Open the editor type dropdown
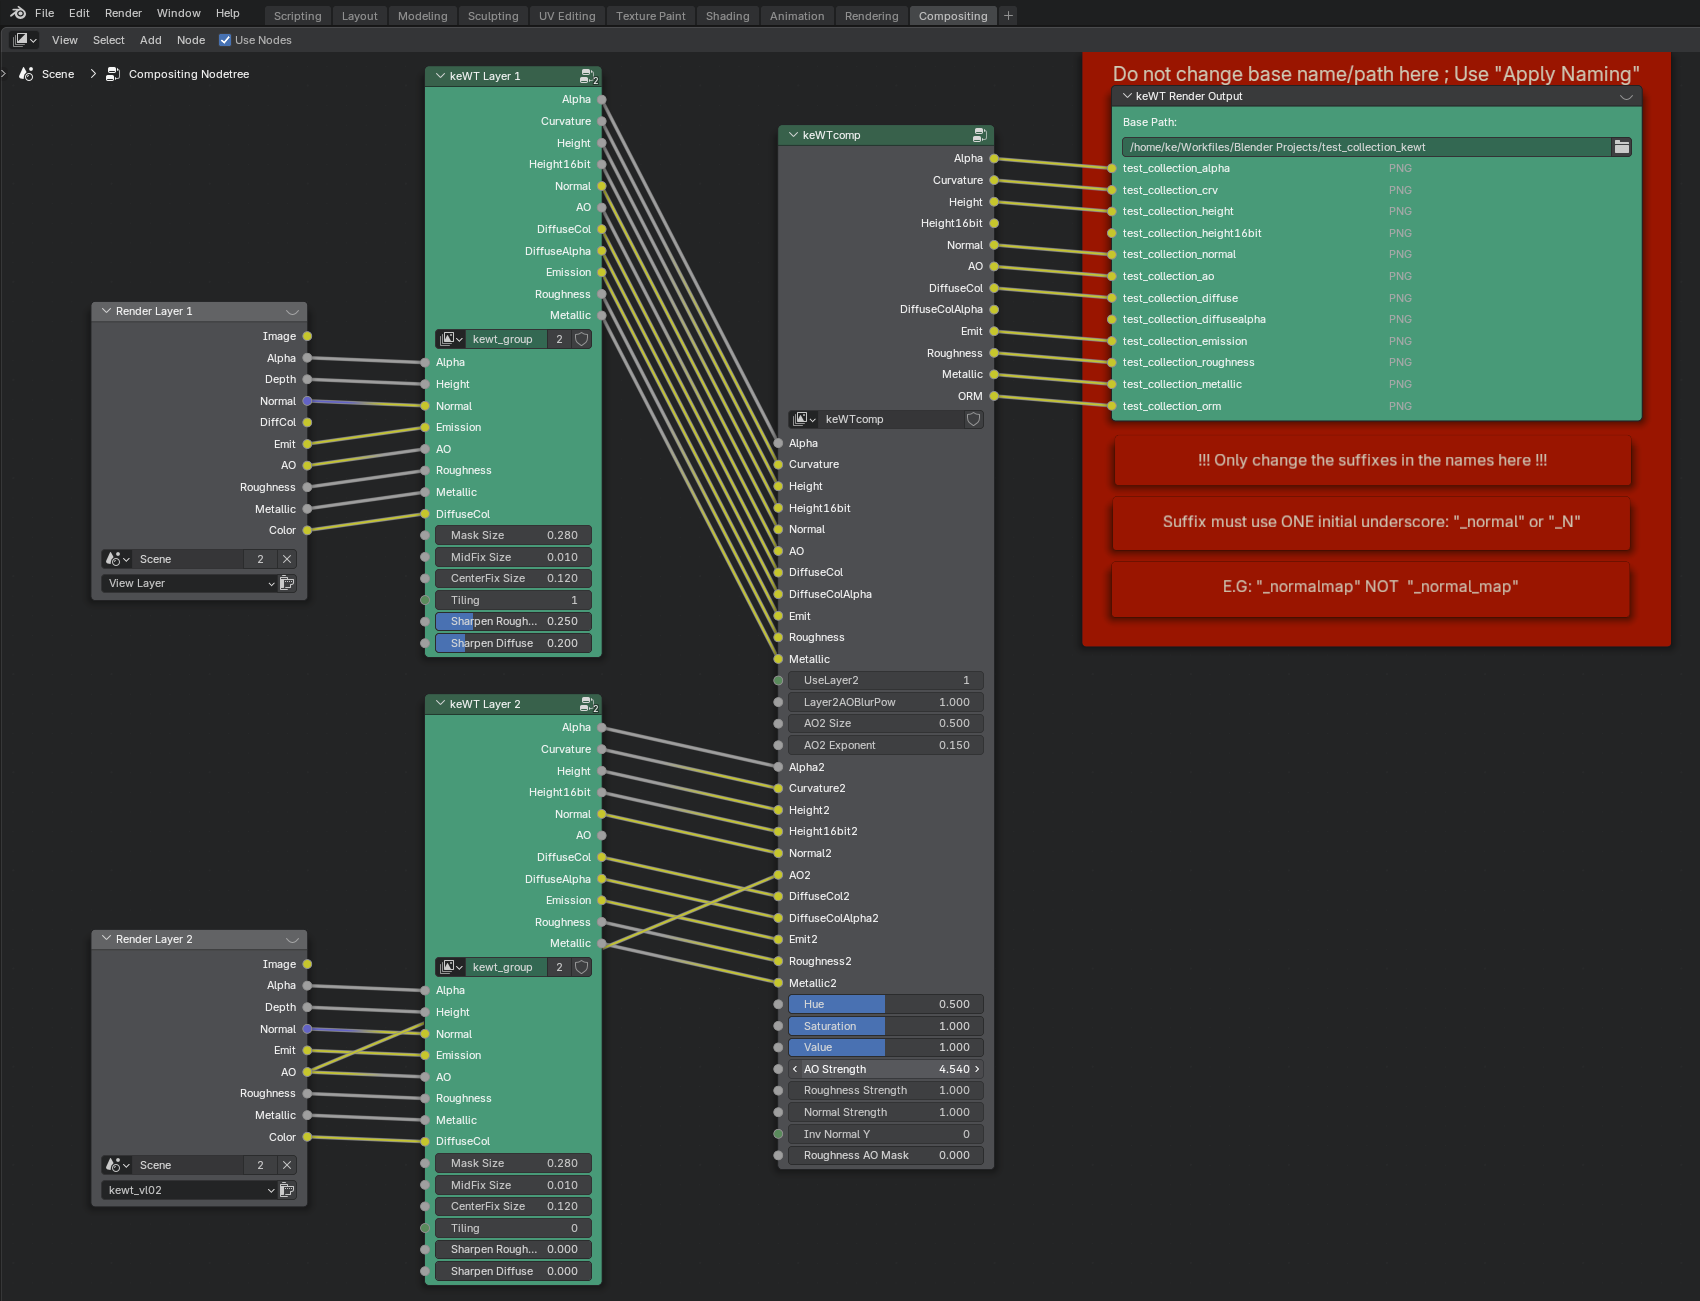Image resolution: width=1700 pixels, height=1301 pixels. tap(25, 40)
